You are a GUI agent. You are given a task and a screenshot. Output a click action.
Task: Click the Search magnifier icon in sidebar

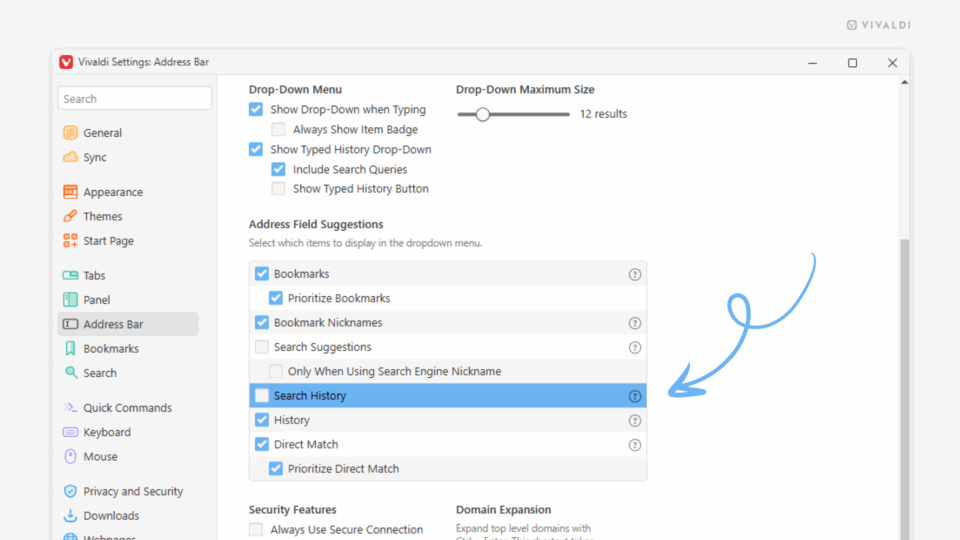click(71, 372)
